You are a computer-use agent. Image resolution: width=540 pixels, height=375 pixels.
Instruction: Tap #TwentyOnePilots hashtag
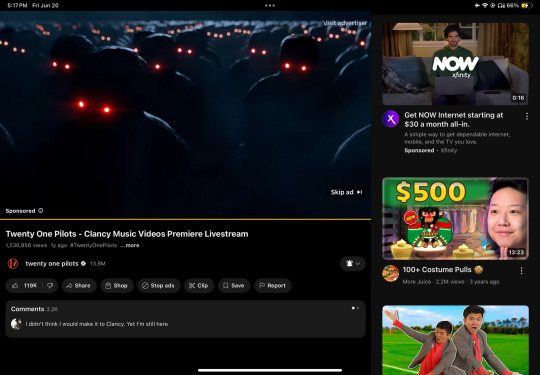(x=93, y=245)
